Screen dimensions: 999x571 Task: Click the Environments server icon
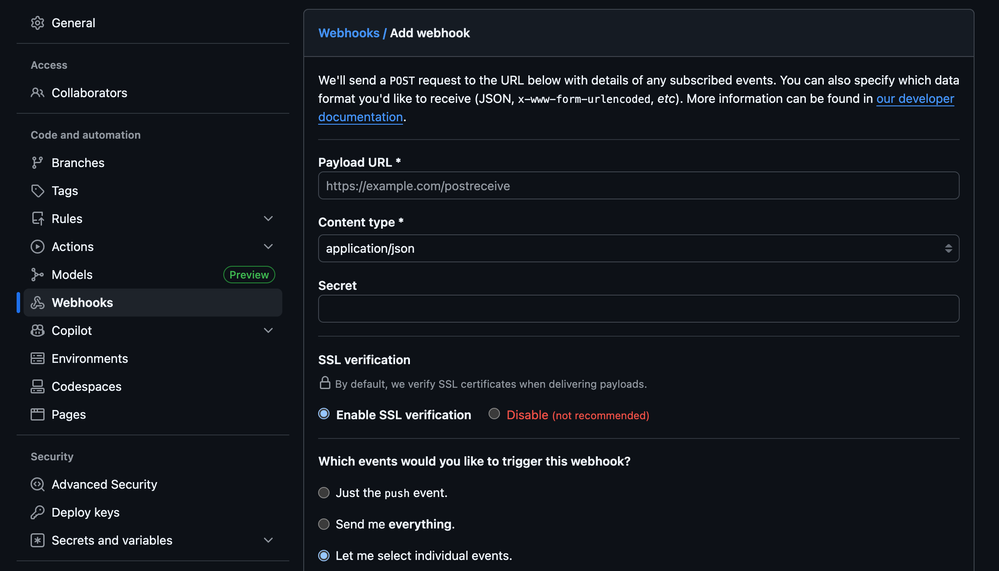tap(38, 359)
